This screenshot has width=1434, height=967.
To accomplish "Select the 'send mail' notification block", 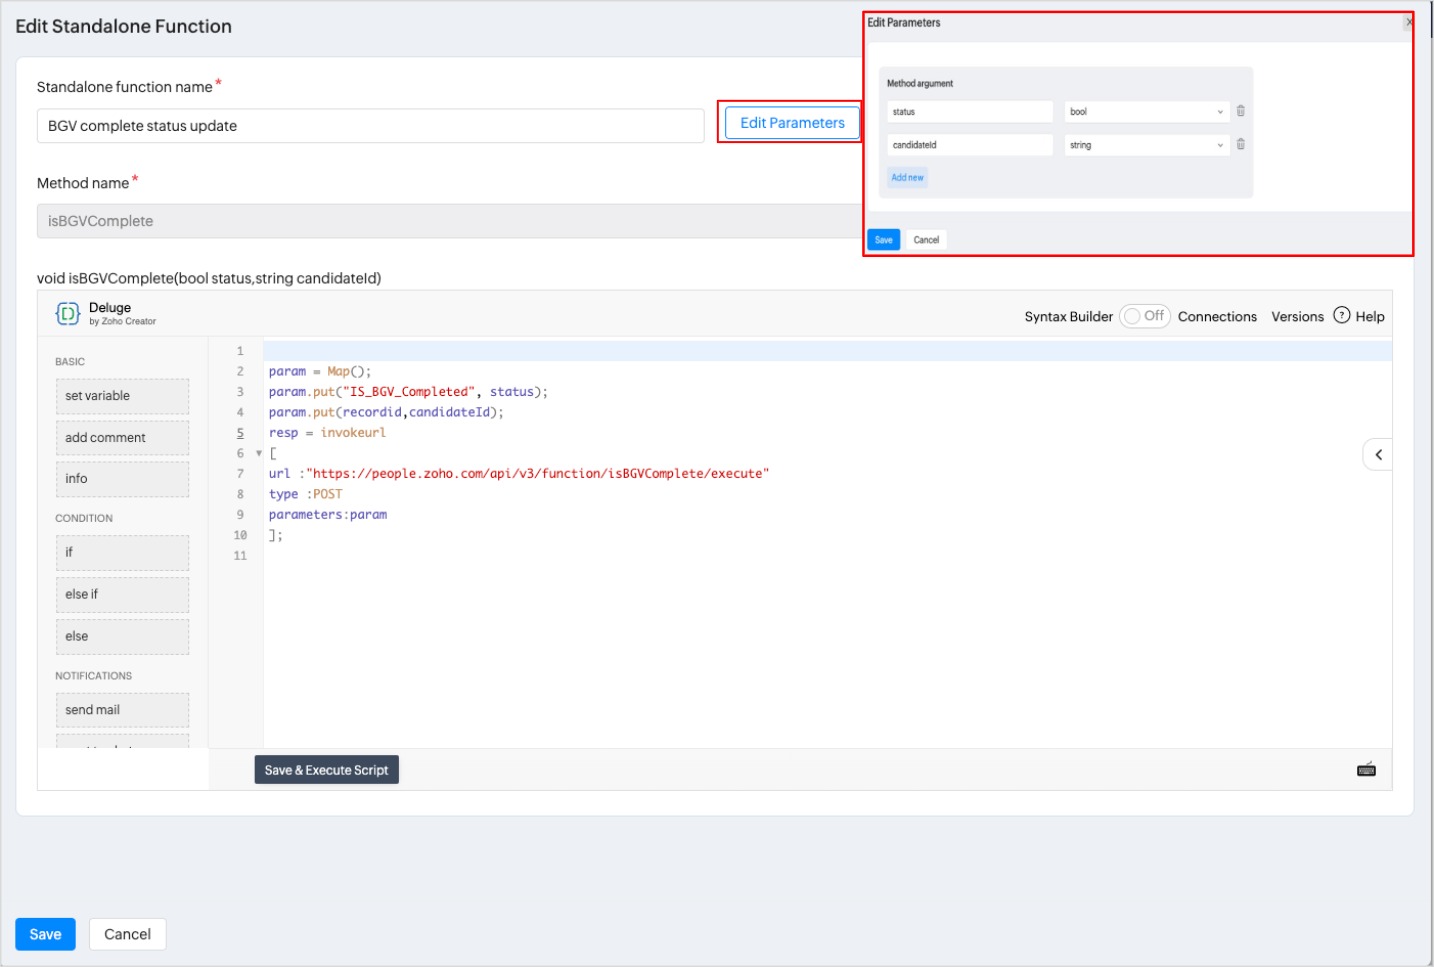I will click(122, 710).
